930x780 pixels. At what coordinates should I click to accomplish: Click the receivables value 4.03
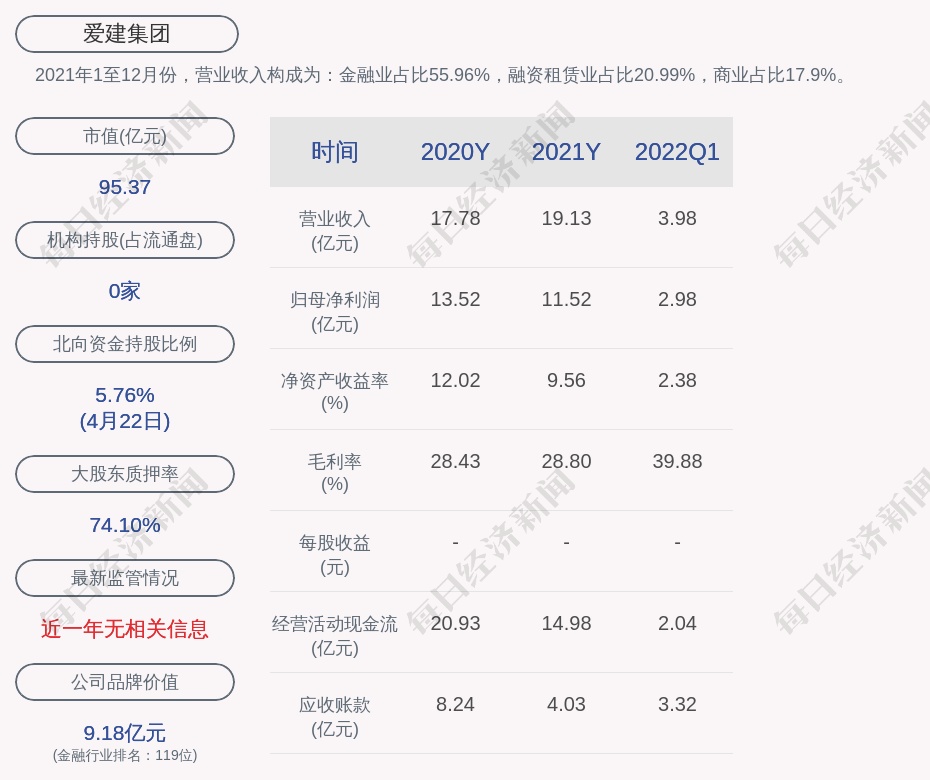click(566, 705)
